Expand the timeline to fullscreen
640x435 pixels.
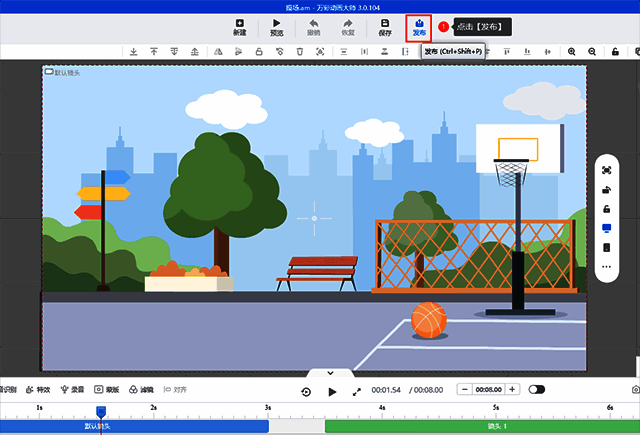(x=356, y=390)
